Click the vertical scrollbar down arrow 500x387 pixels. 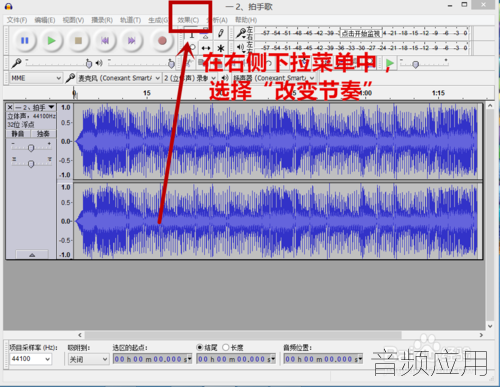(x=490, y=326)
